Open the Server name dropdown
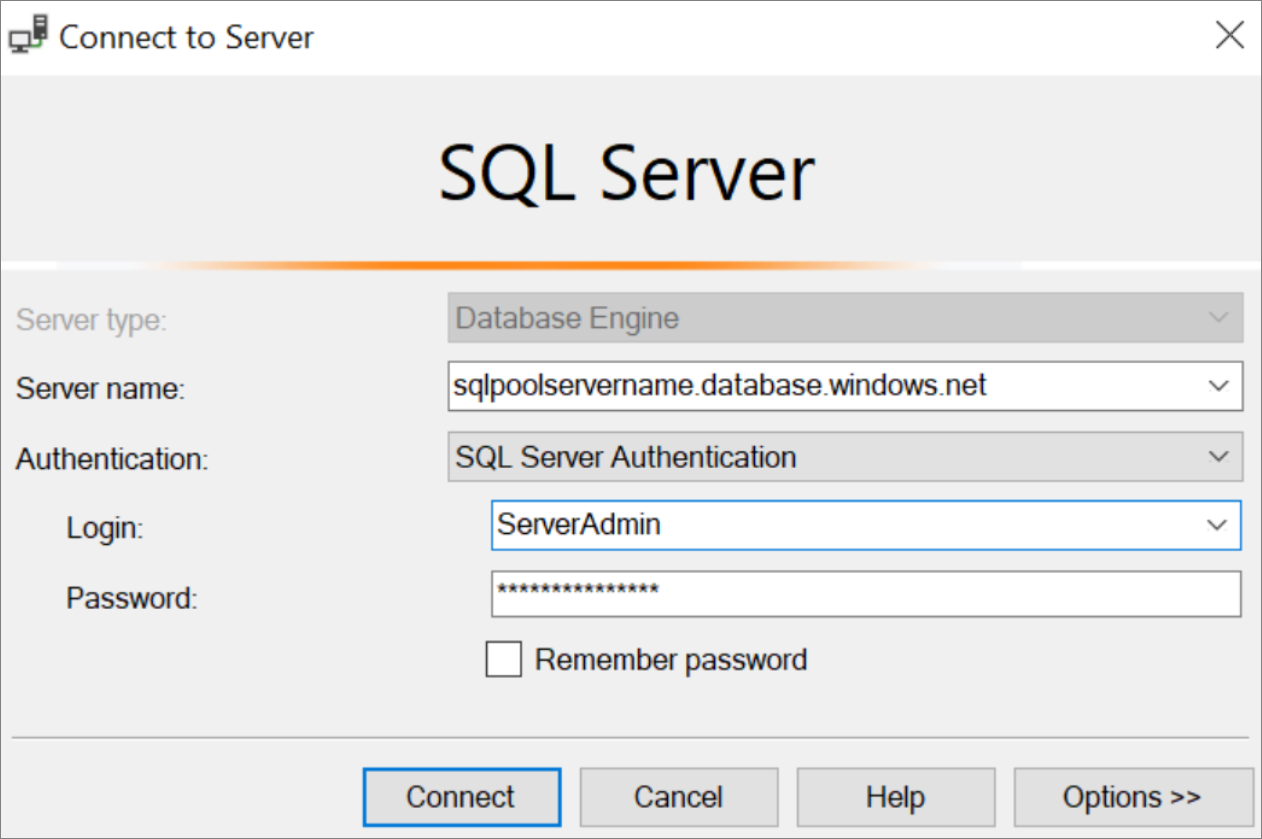This screenshot has width=1262, height=839. (x=1218, y=386)
